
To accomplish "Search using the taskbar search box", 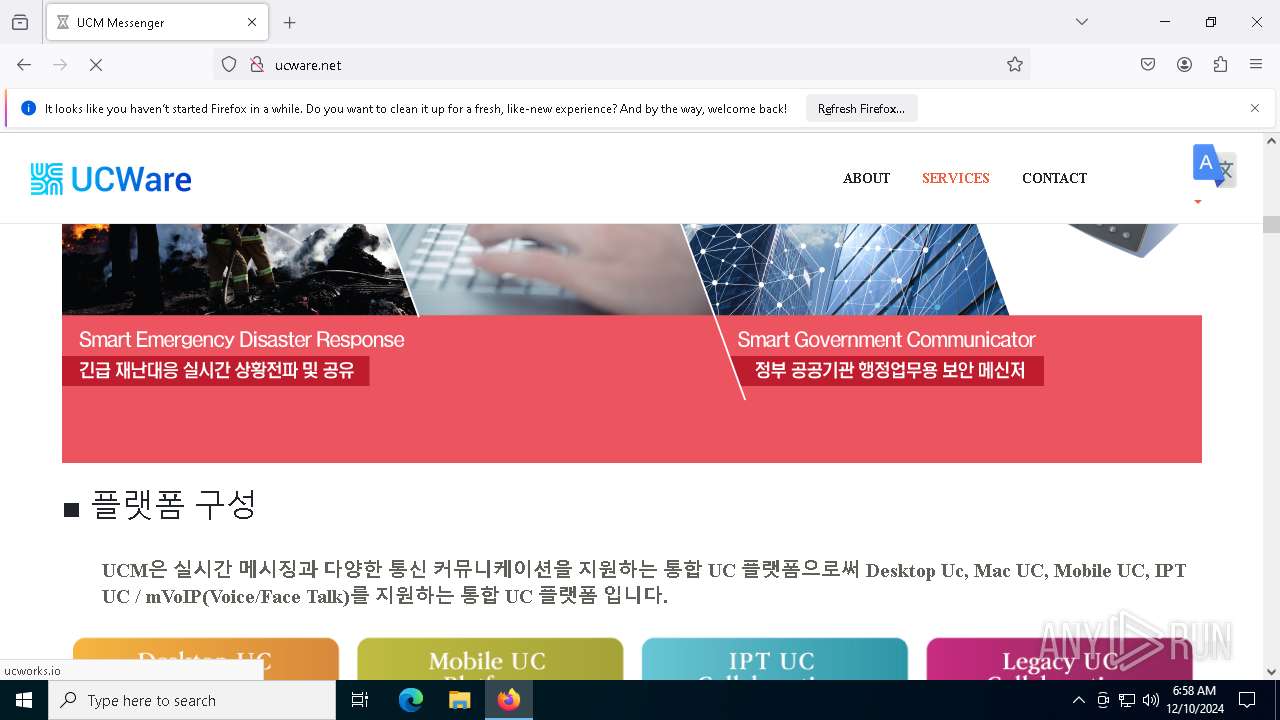I will point(192,700).
